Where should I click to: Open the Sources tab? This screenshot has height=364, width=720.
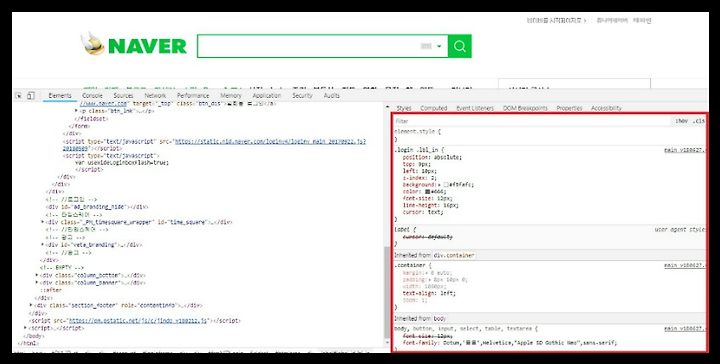(123, 95)
